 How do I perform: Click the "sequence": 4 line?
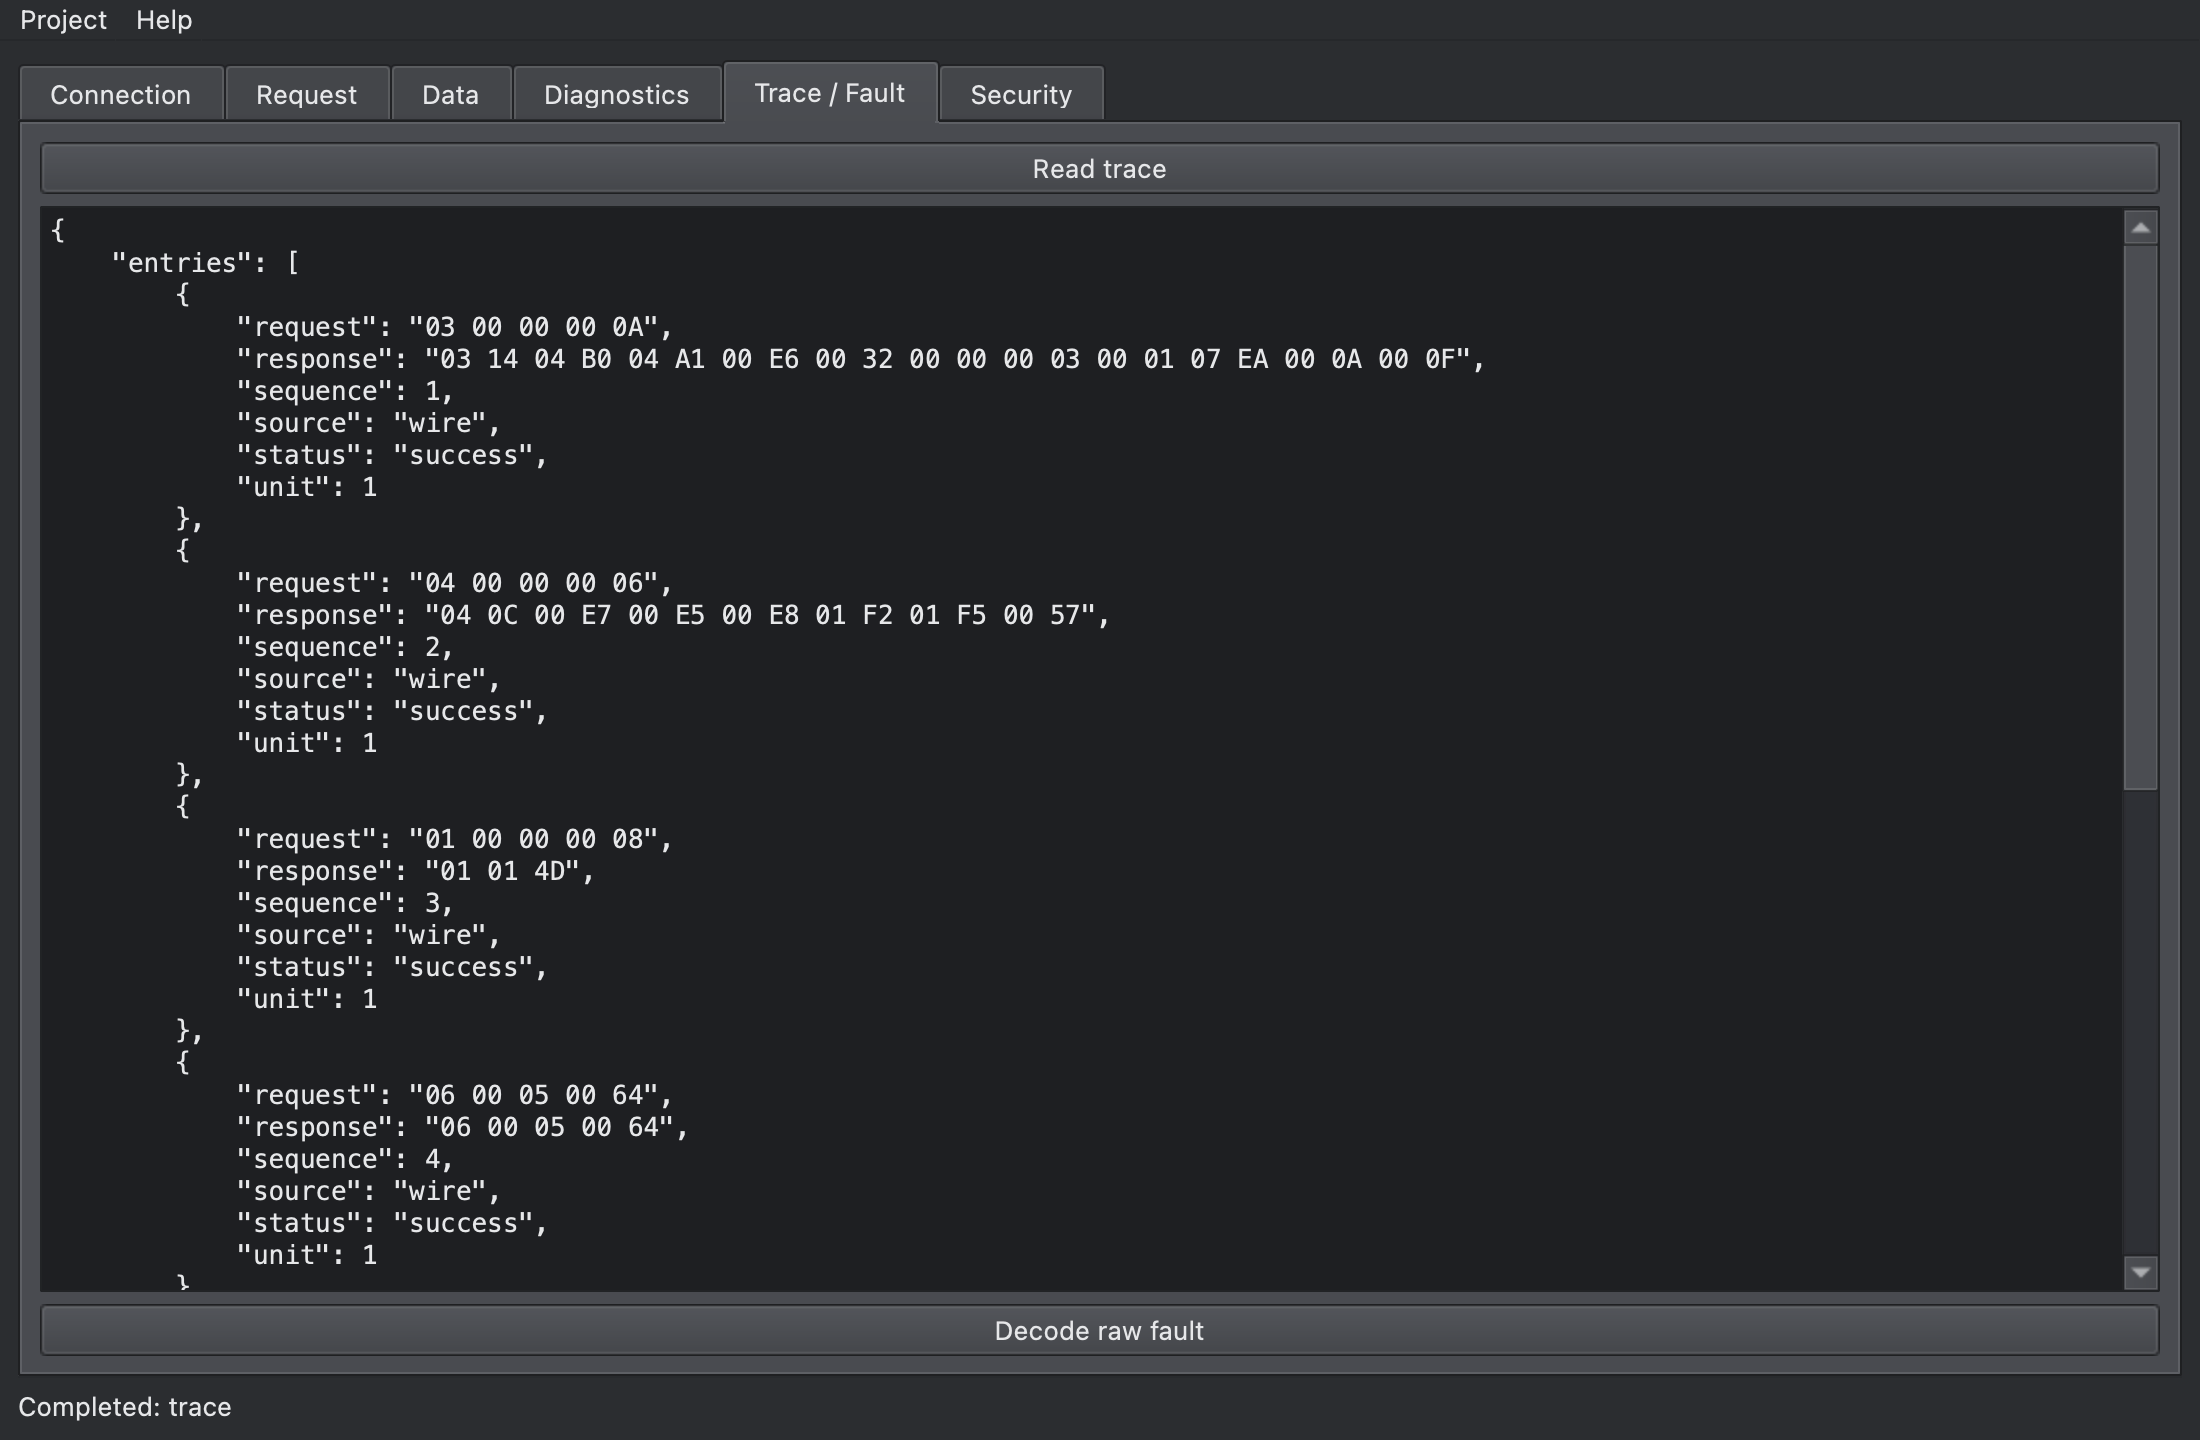[345, 1159]
